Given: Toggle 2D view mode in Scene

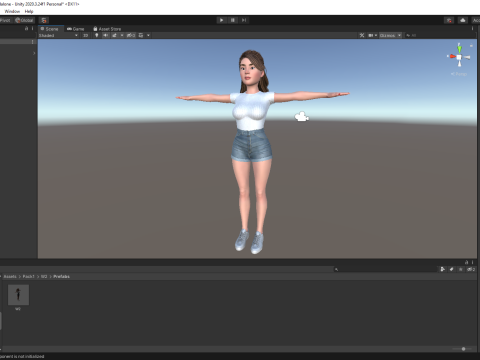Looking at the screenshot, I should click(86, 35).
